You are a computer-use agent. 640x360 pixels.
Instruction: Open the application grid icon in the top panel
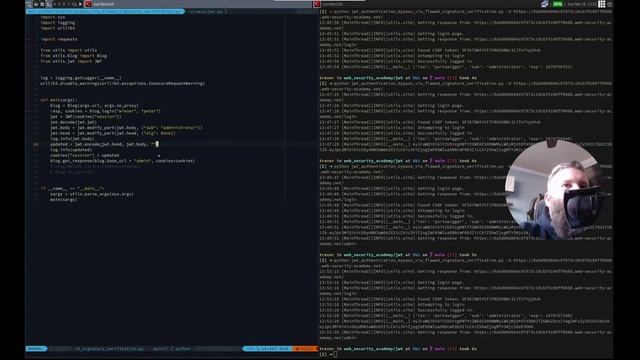[x=602, y=4]
